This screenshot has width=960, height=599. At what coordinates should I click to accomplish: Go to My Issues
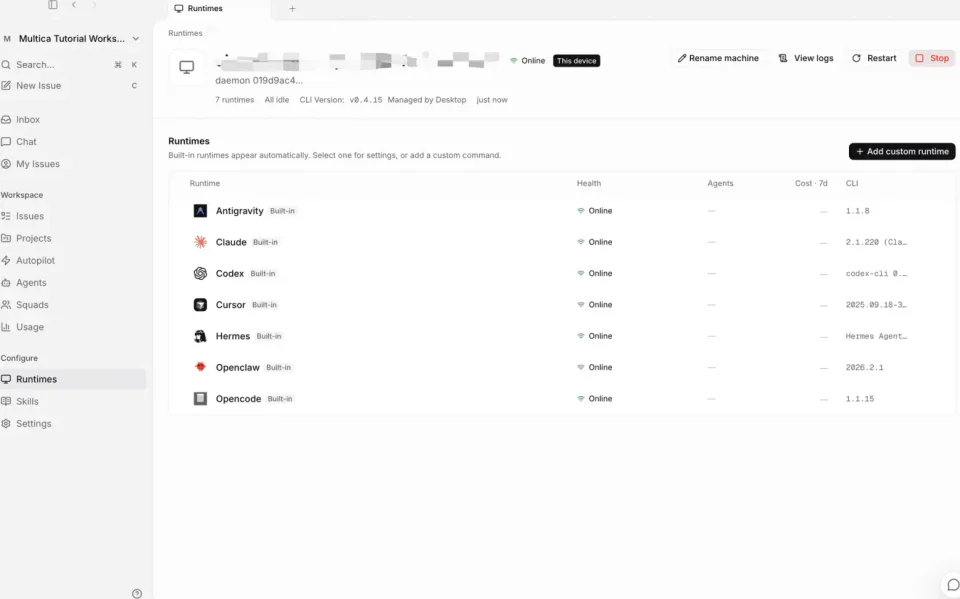73,164
